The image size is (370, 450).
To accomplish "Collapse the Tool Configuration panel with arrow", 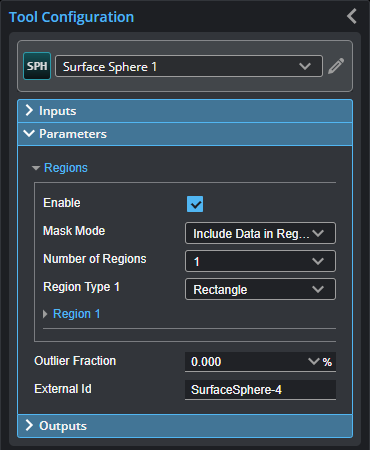I will [352, 16].
